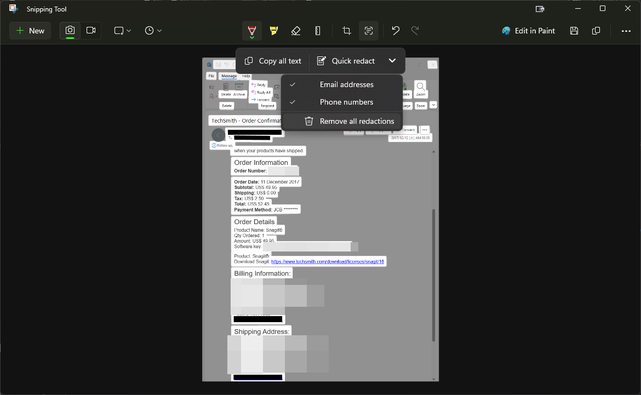Screen dimensions: 641x395
Task: Toggle the Text actions button
Action: [x=368, y=31]
